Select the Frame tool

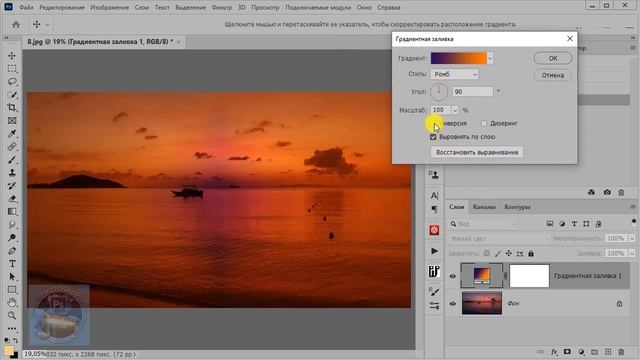pyautogui.click(x=12, y=121)
